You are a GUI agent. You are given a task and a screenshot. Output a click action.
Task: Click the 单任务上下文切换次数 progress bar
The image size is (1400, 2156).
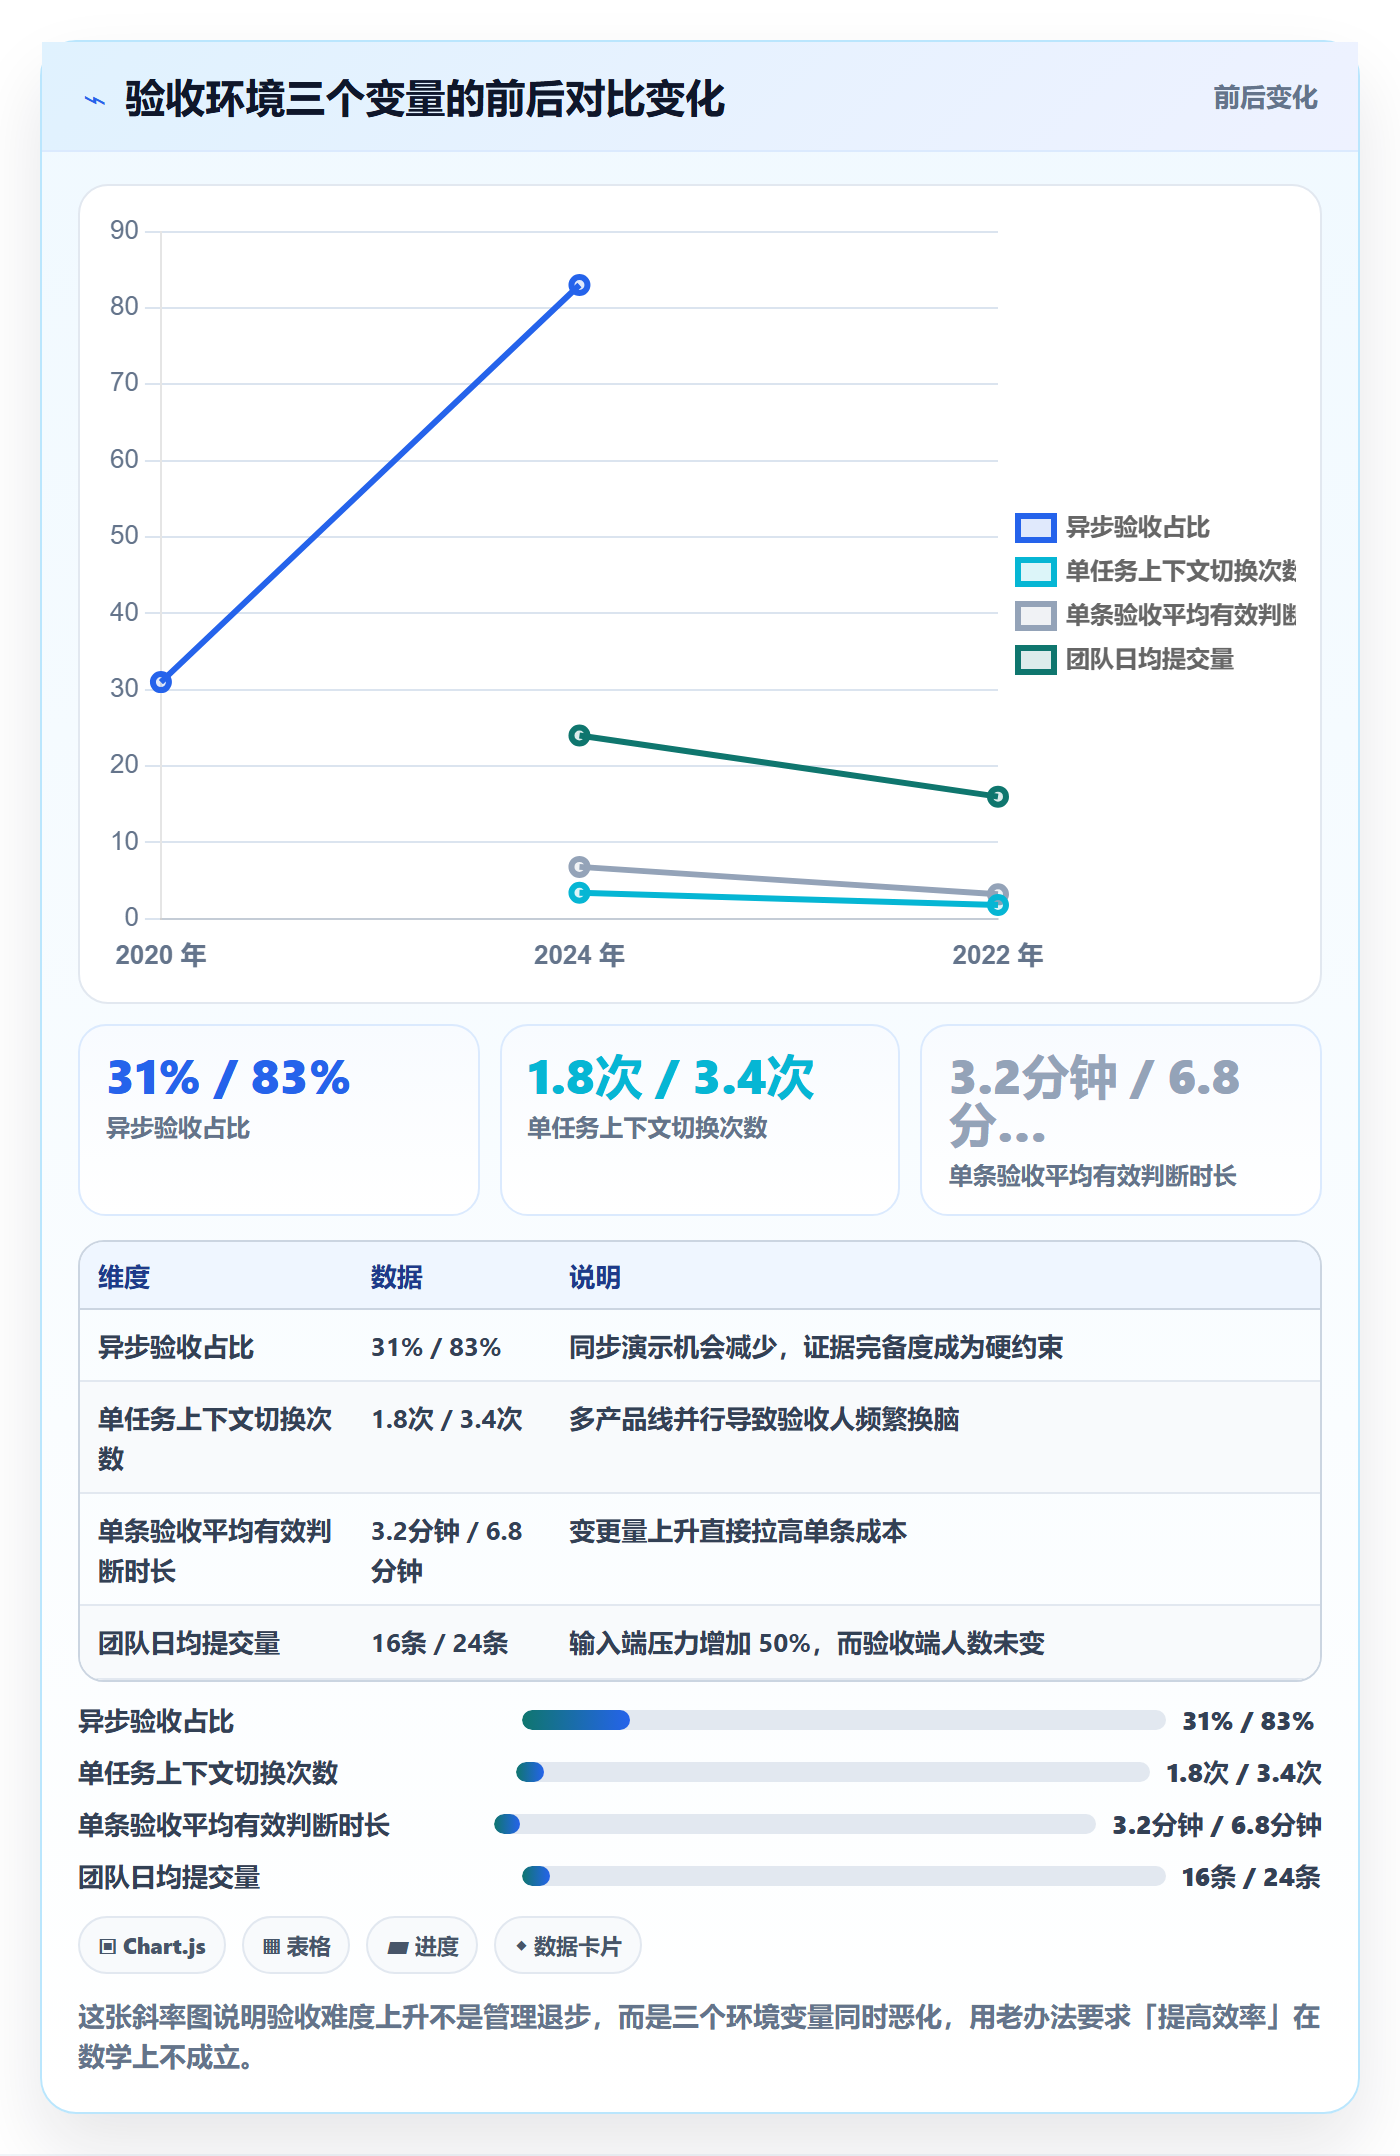coord(833,1772)
